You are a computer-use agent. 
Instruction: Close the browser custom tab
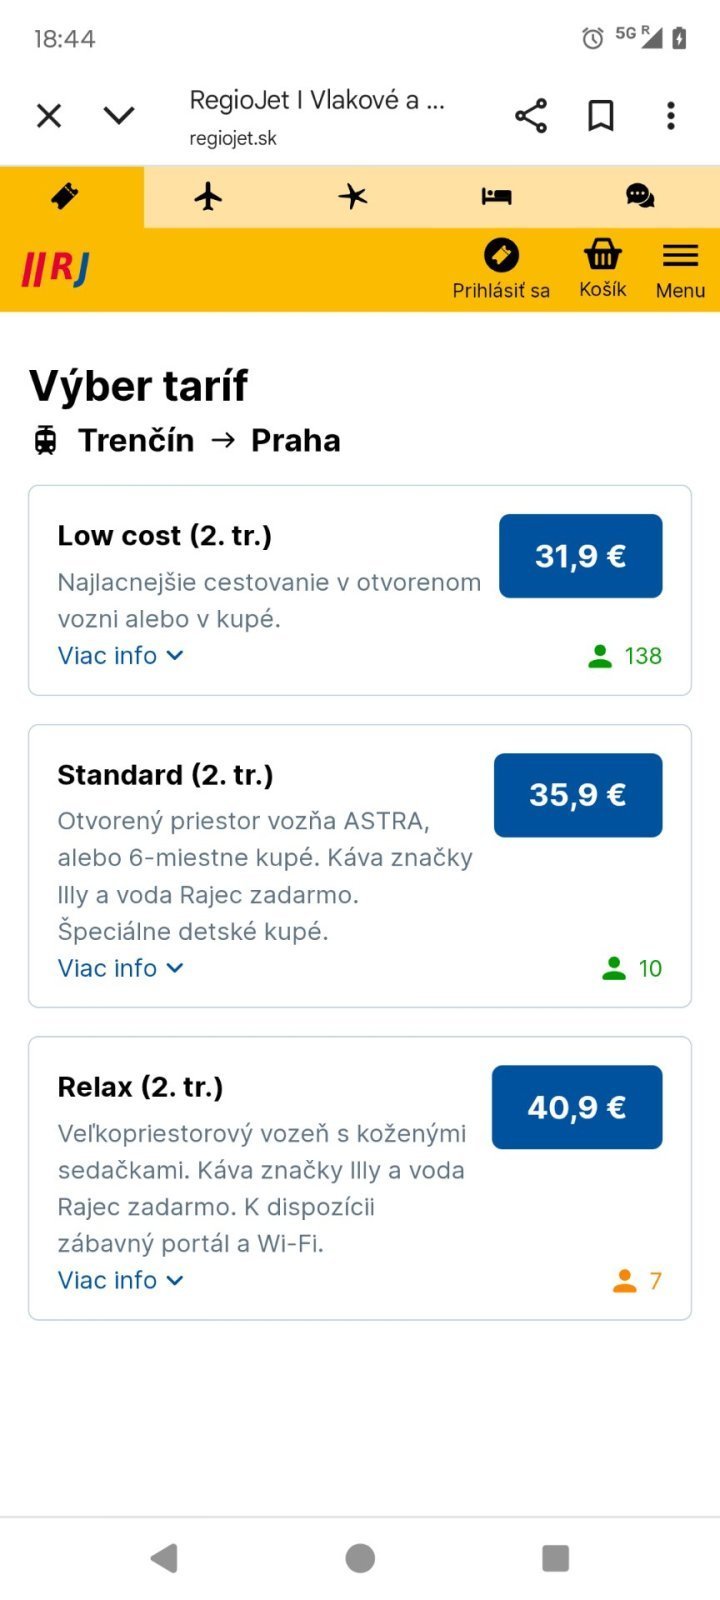point(49,116)
